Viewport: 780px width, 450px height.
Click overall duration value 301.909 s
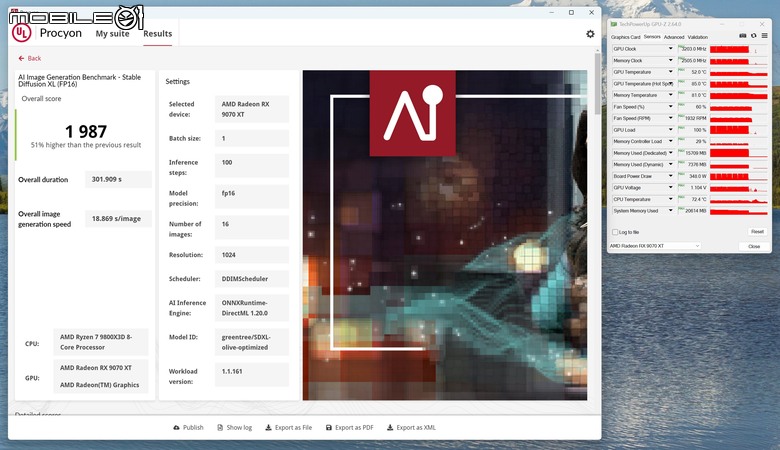click(x=118, y=179)
